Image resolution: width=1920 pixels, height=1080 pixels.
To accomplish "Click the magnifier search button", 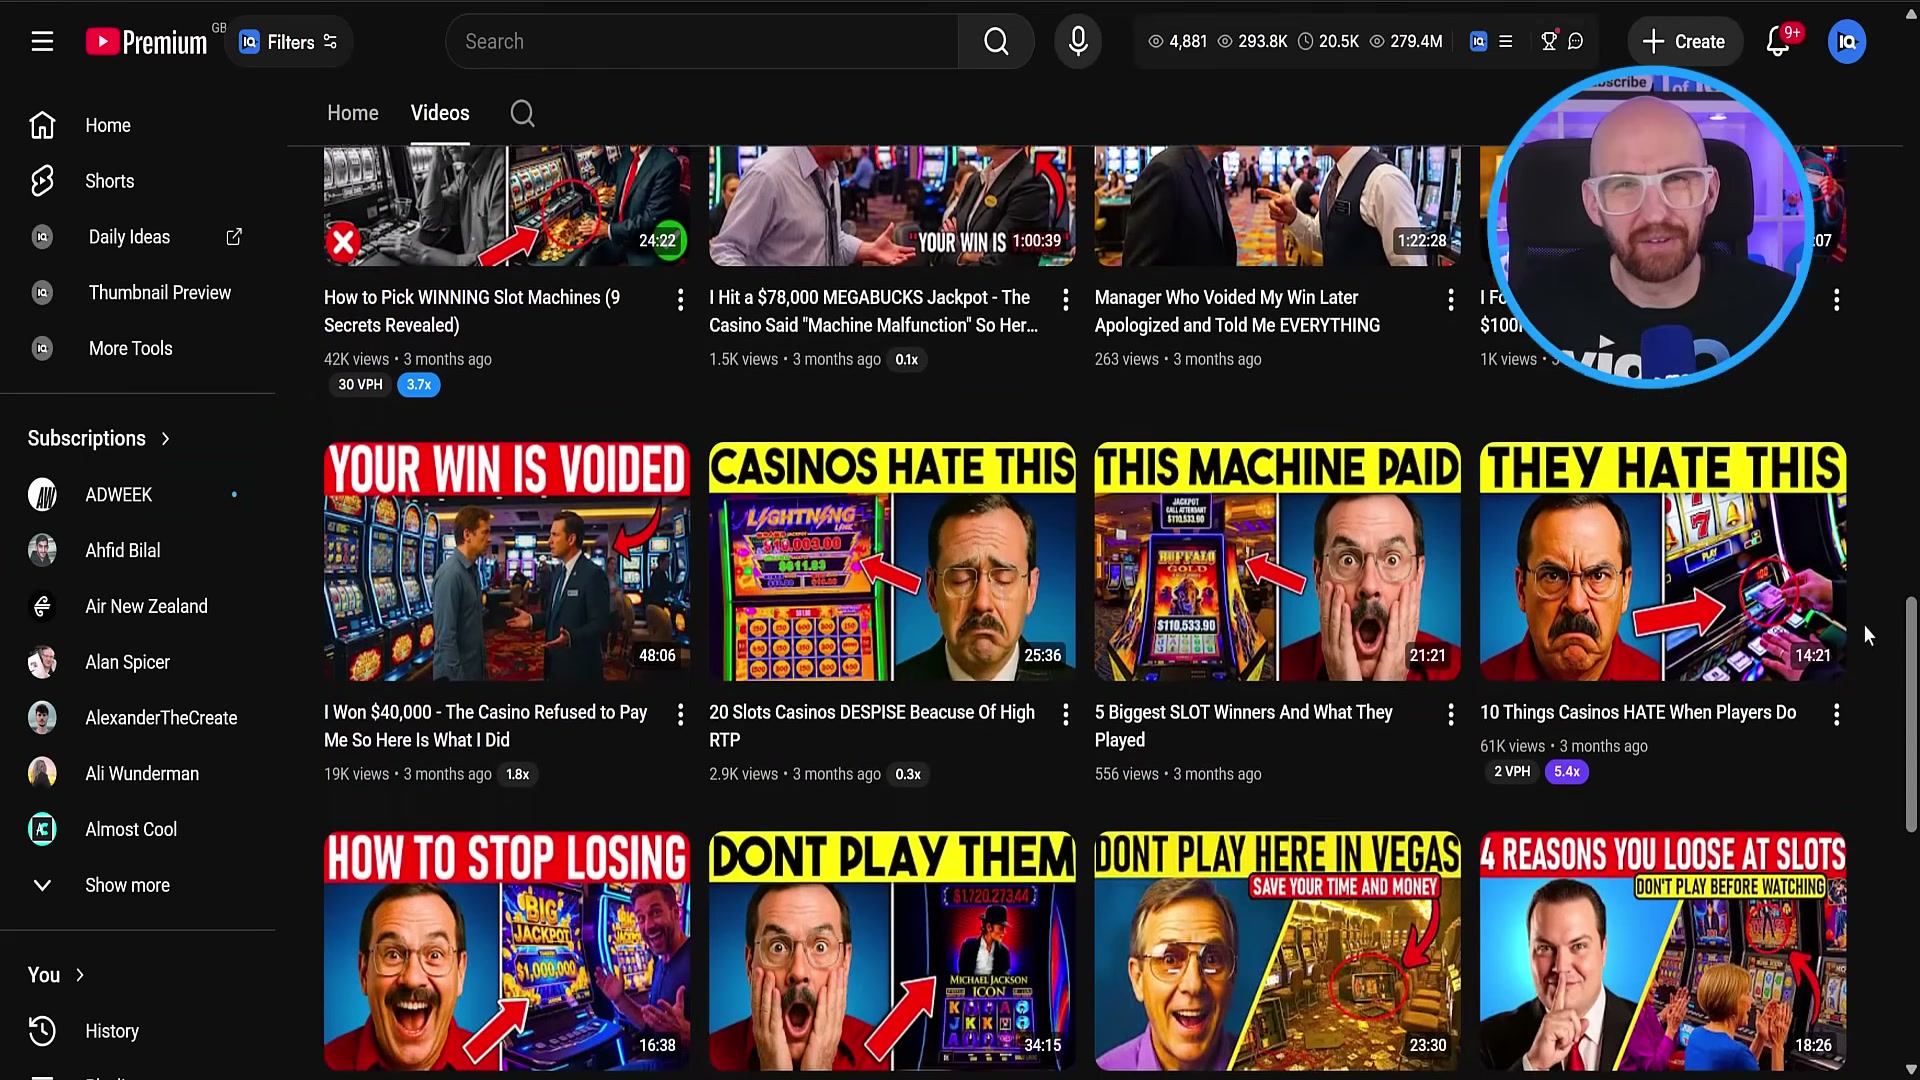I will (x=996, y=41).
